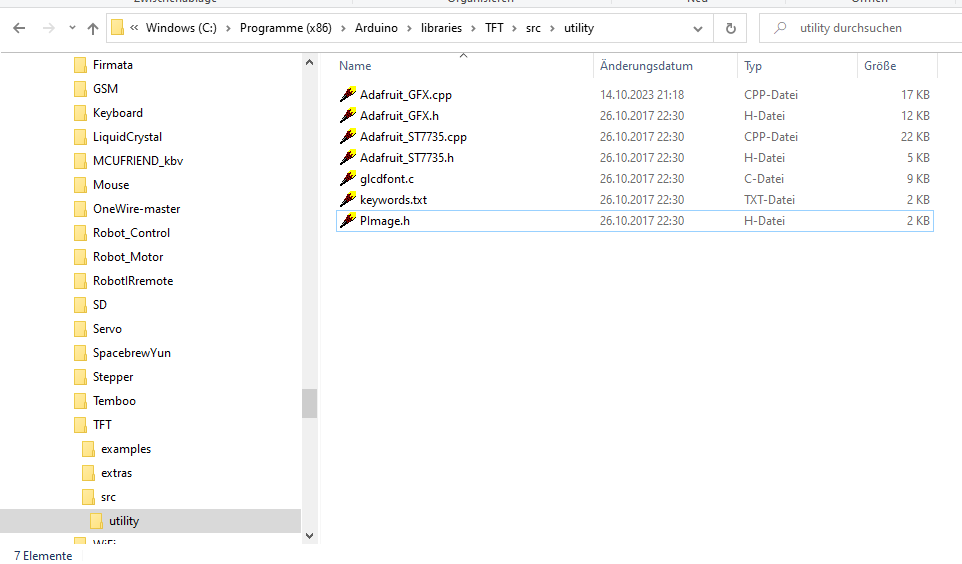Screen dimensions: 962x564
Task: Select the SD folder icon in tree
Action: pyautogui.click(x=80, y=305)
